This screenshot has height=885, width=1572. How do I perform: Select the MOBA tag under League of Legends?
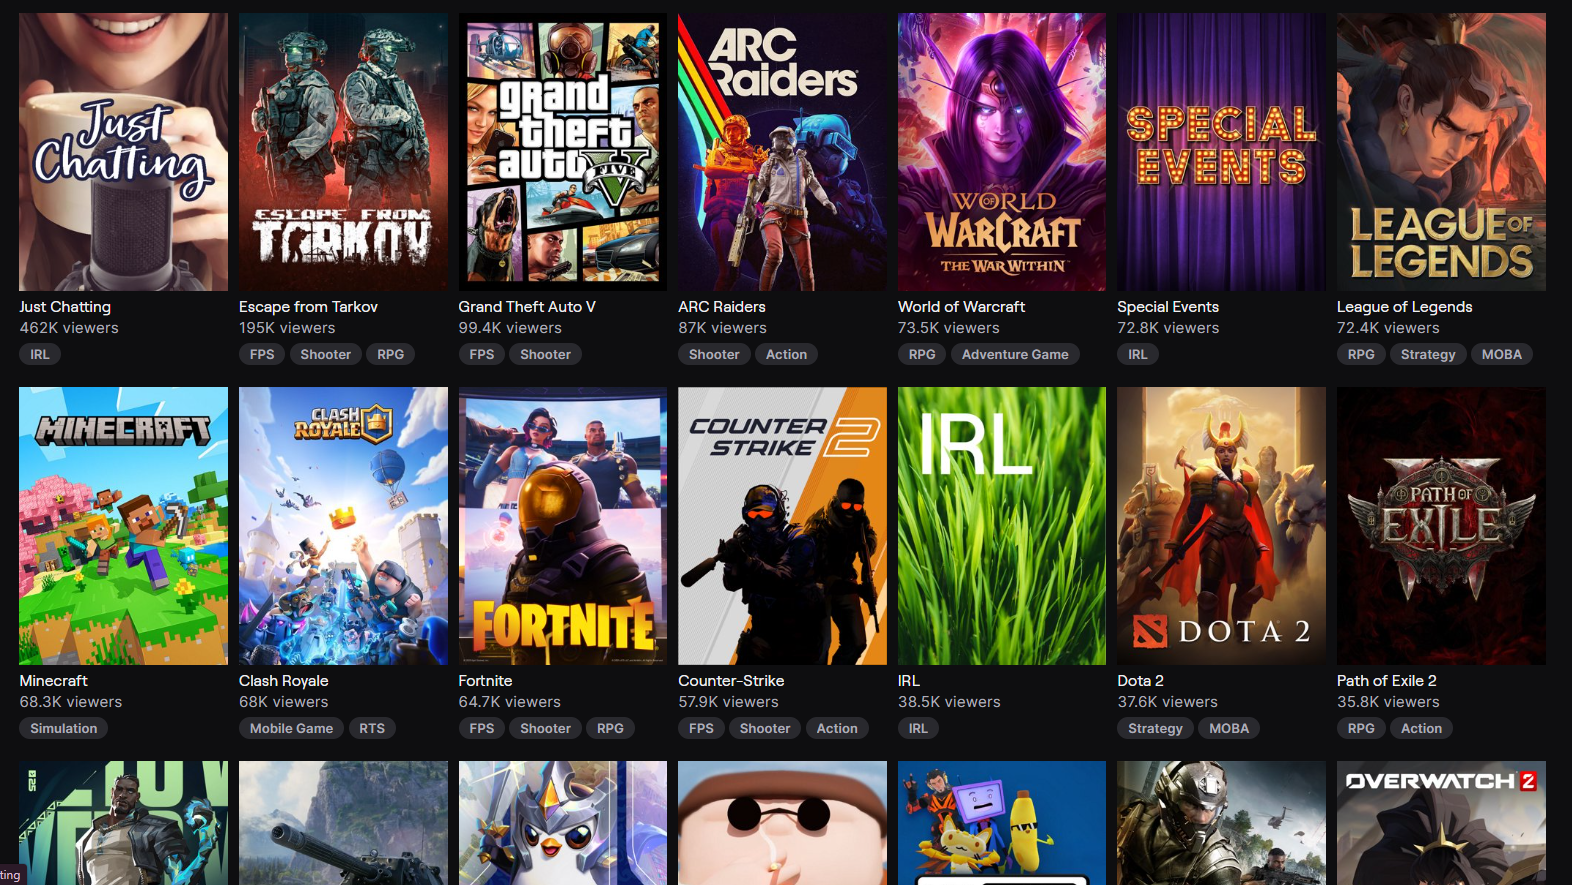(x=1502, y=354)
